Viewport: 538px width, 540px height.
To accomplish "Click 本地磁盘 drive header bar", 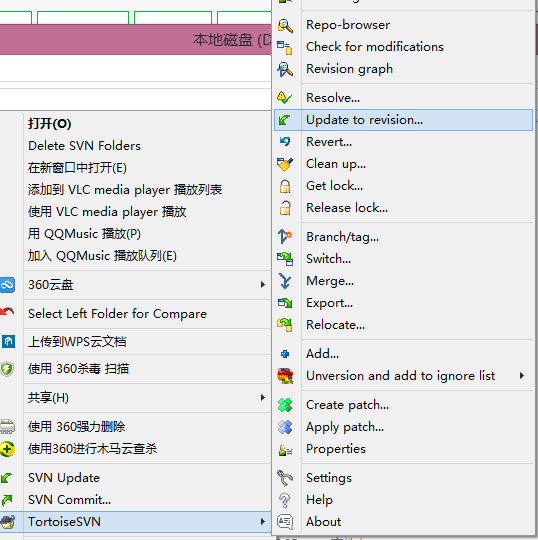I will point(136,40).
